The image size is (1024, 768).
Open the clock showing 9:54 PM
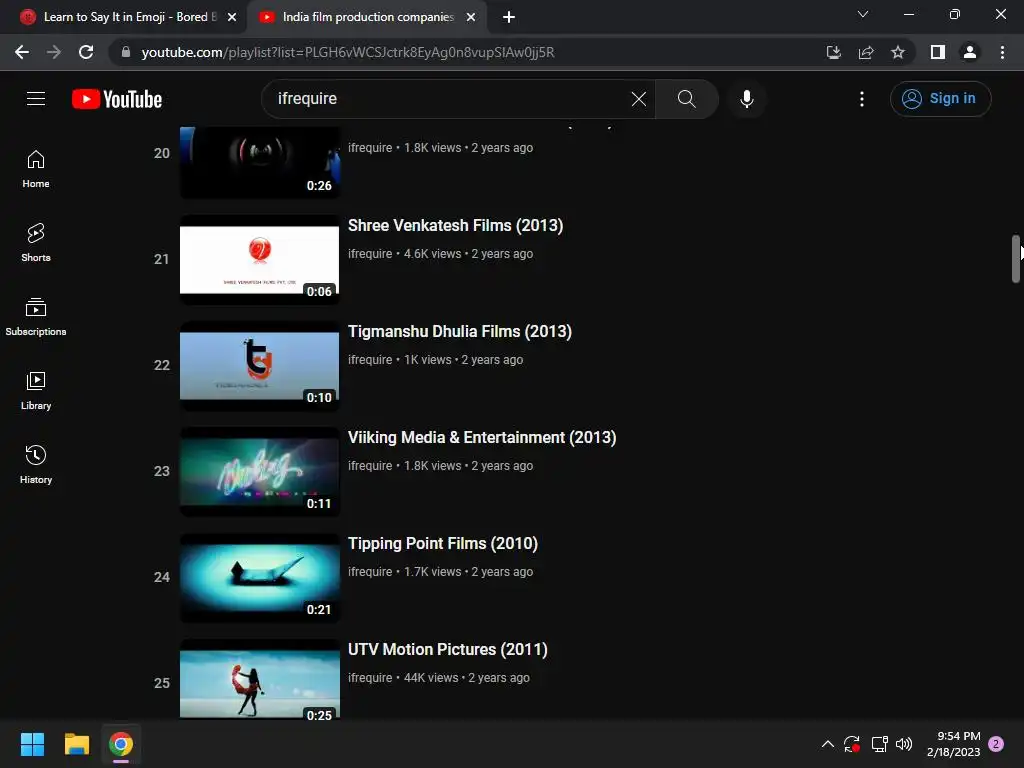coord(953,744)
